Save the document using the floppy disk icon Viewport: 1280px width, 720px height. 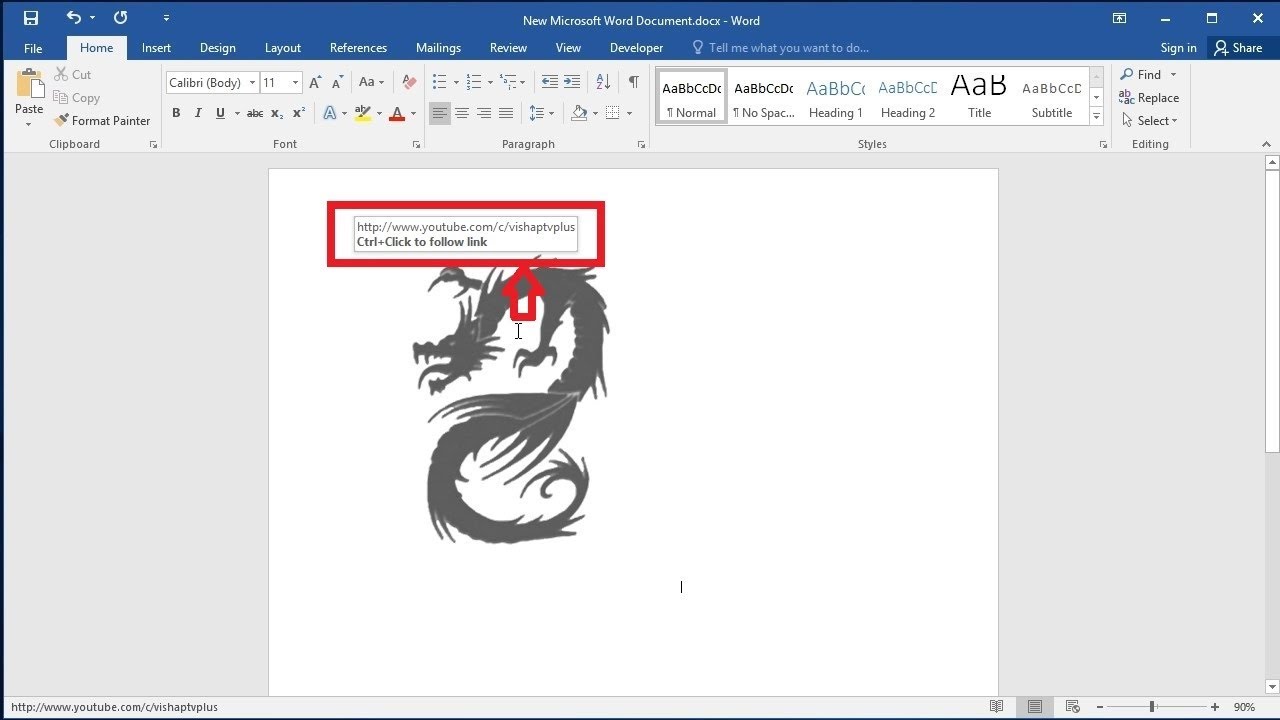[31, 18]
